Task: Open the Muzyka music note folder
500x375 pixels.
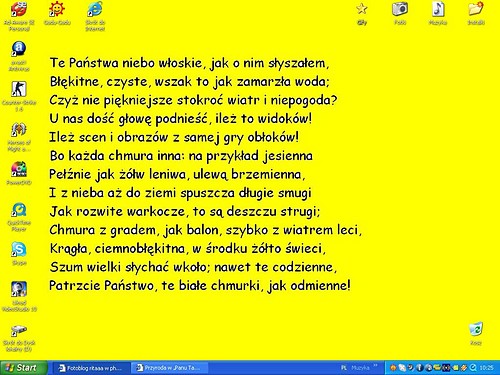Action: click(438, 13)
